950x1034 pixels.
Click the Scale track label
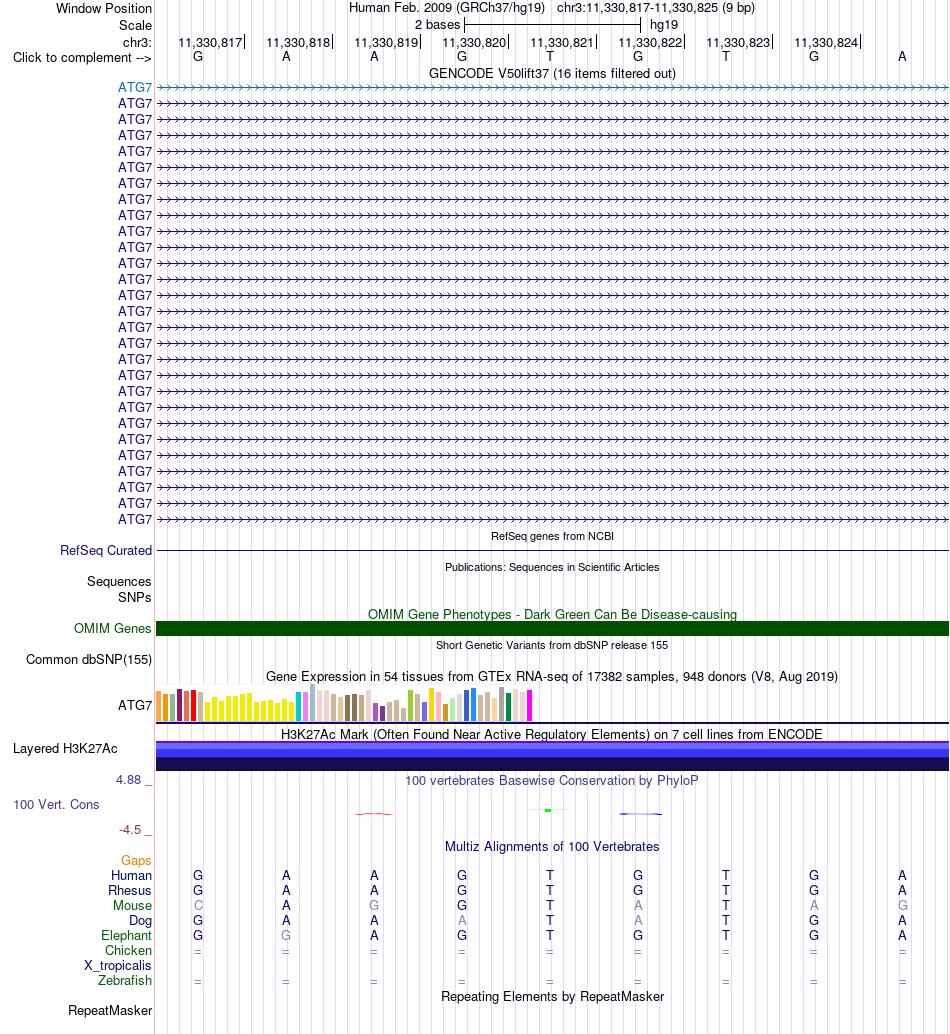point(135,25)
